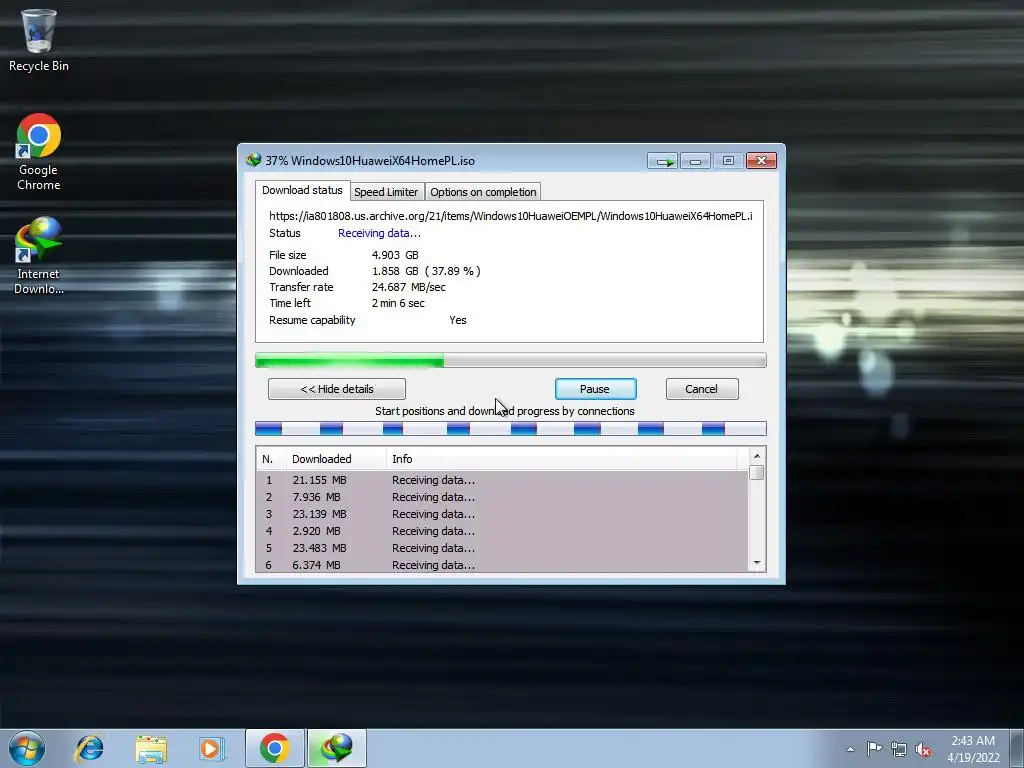Launch Internet Explorer from taskbar
This screenshot has height=768, width=1024.
point(89,748)
